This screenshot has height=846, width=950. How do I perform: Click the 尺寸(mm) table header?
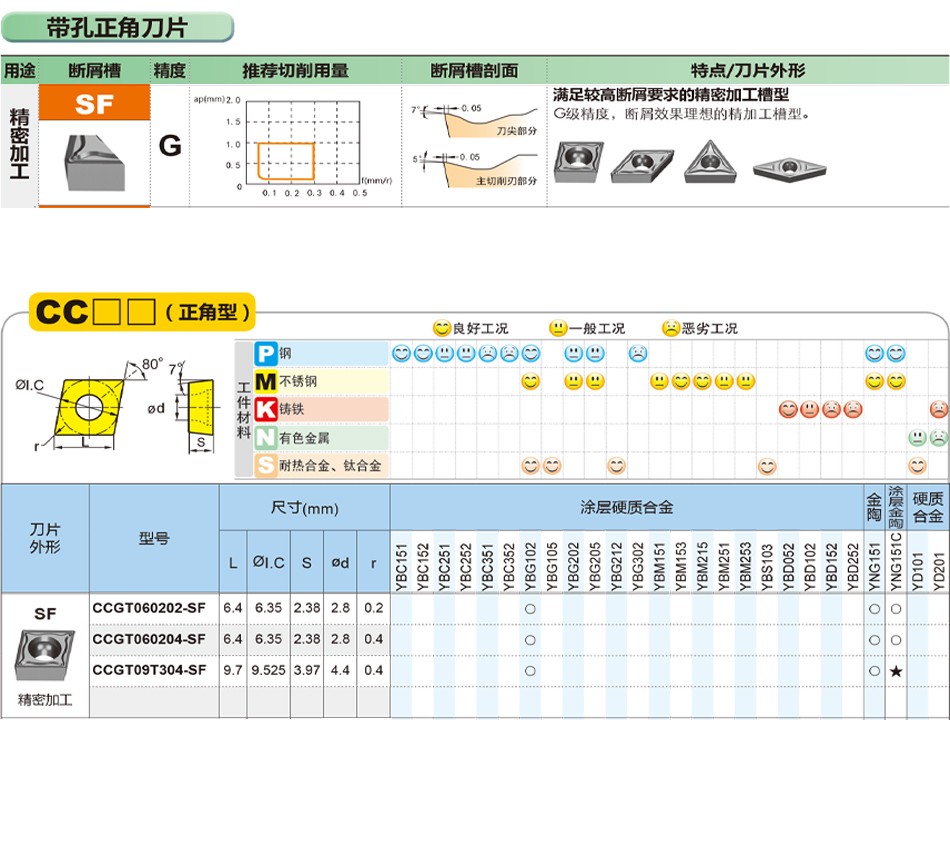[305, 508]
